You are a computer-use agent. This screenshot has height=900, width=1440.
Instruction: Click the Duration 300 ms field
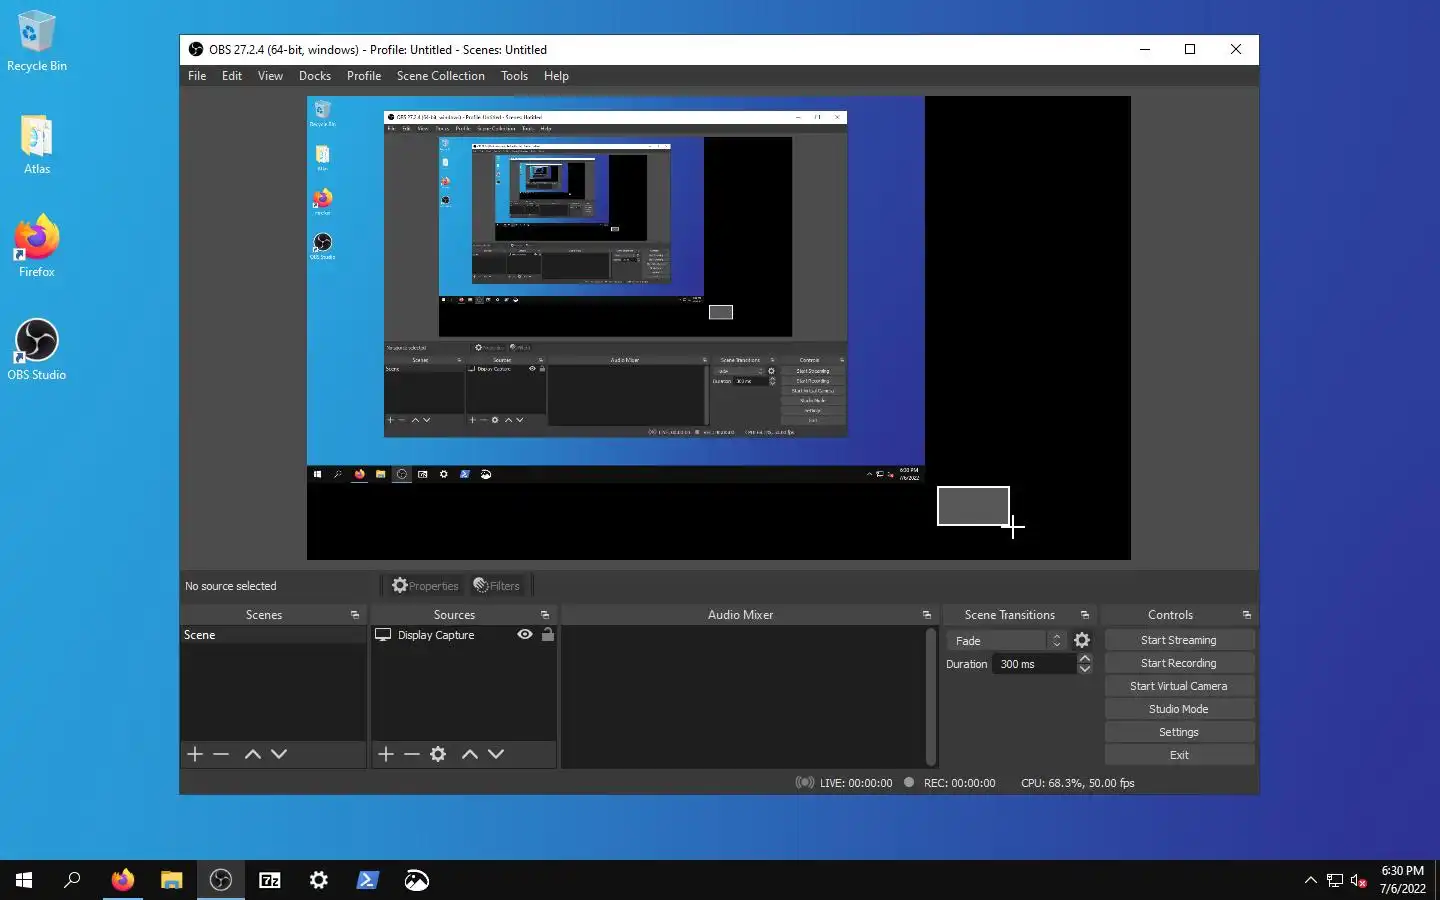(1034, 664)
